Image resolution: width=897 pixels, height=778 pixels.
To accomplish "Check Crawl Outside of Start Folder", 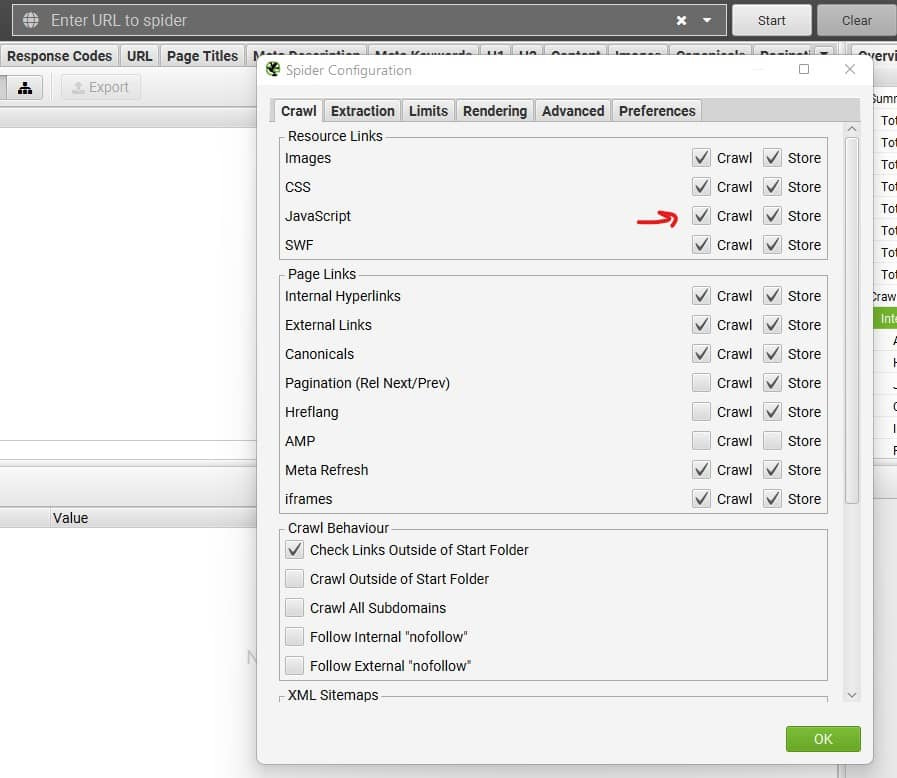I will tap(294, 579).
